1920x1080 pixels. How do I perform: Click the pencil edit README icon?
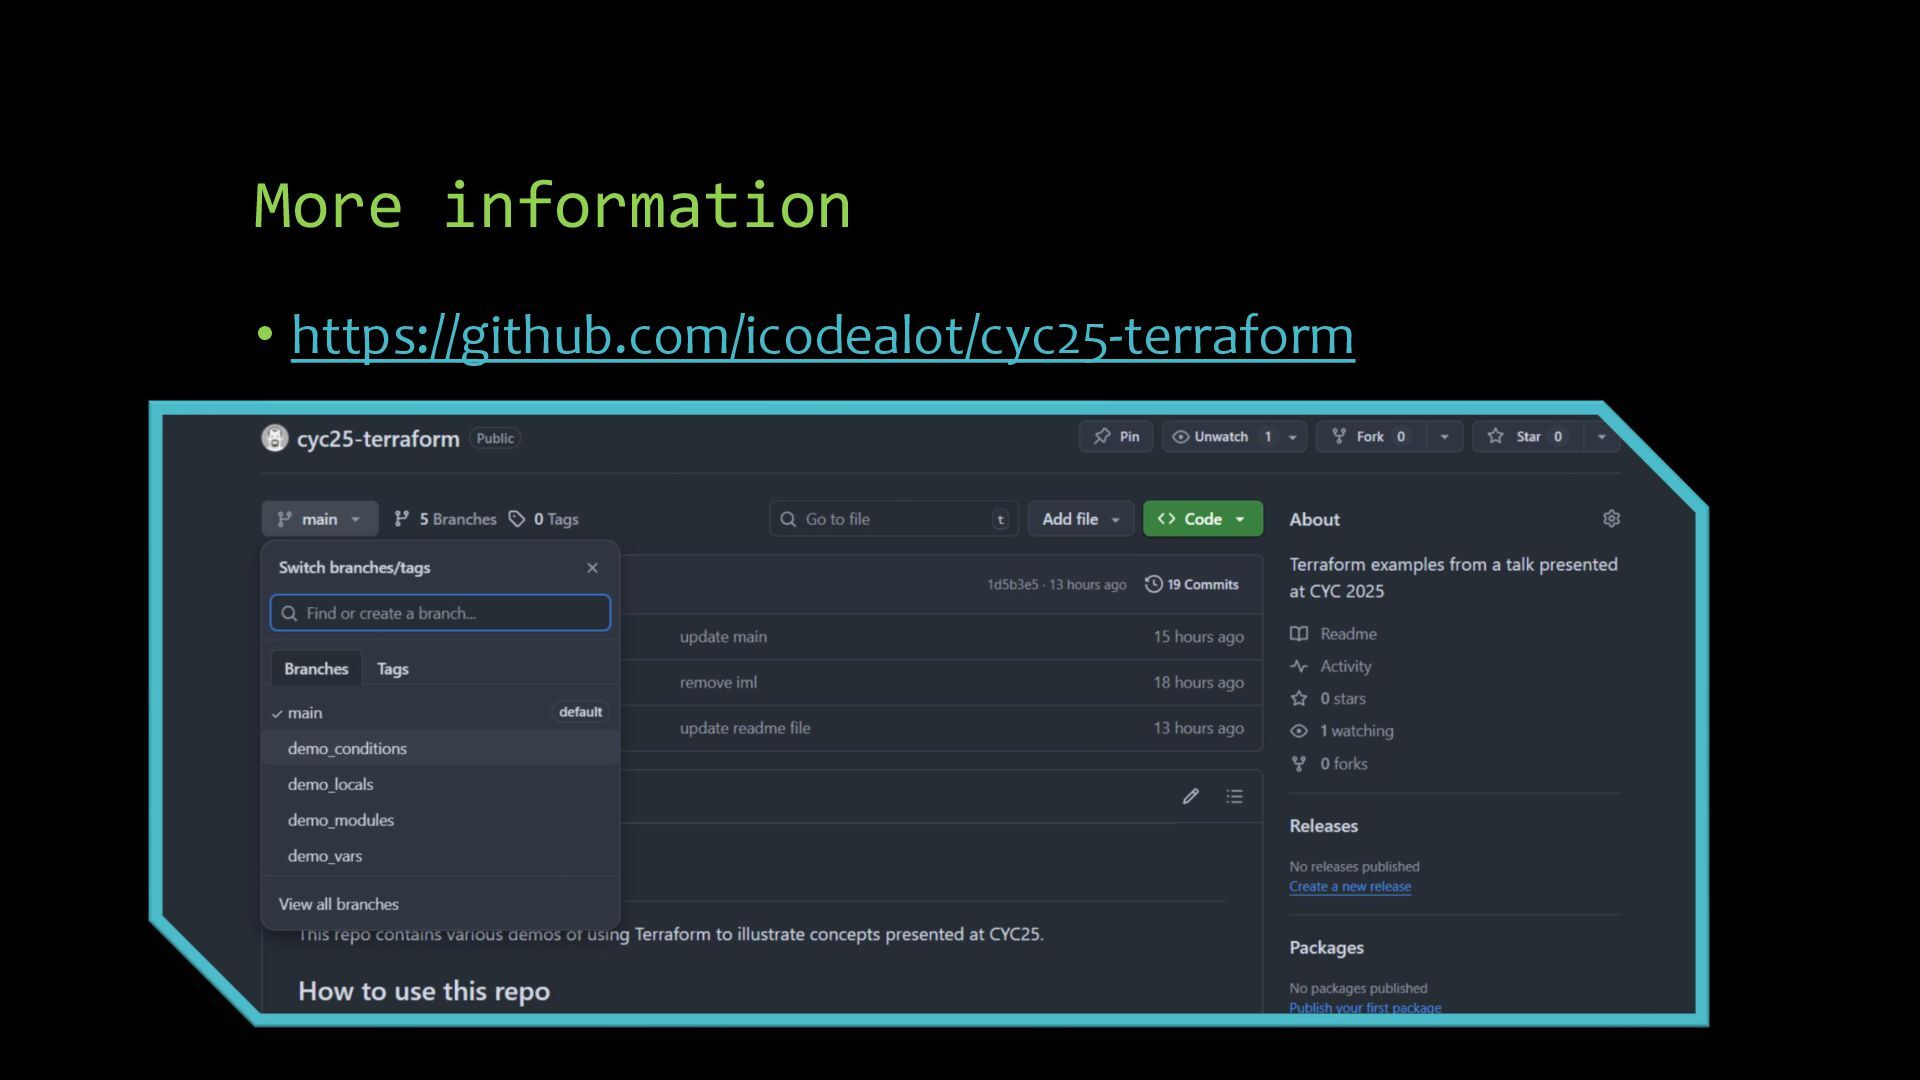point(1190,796)
